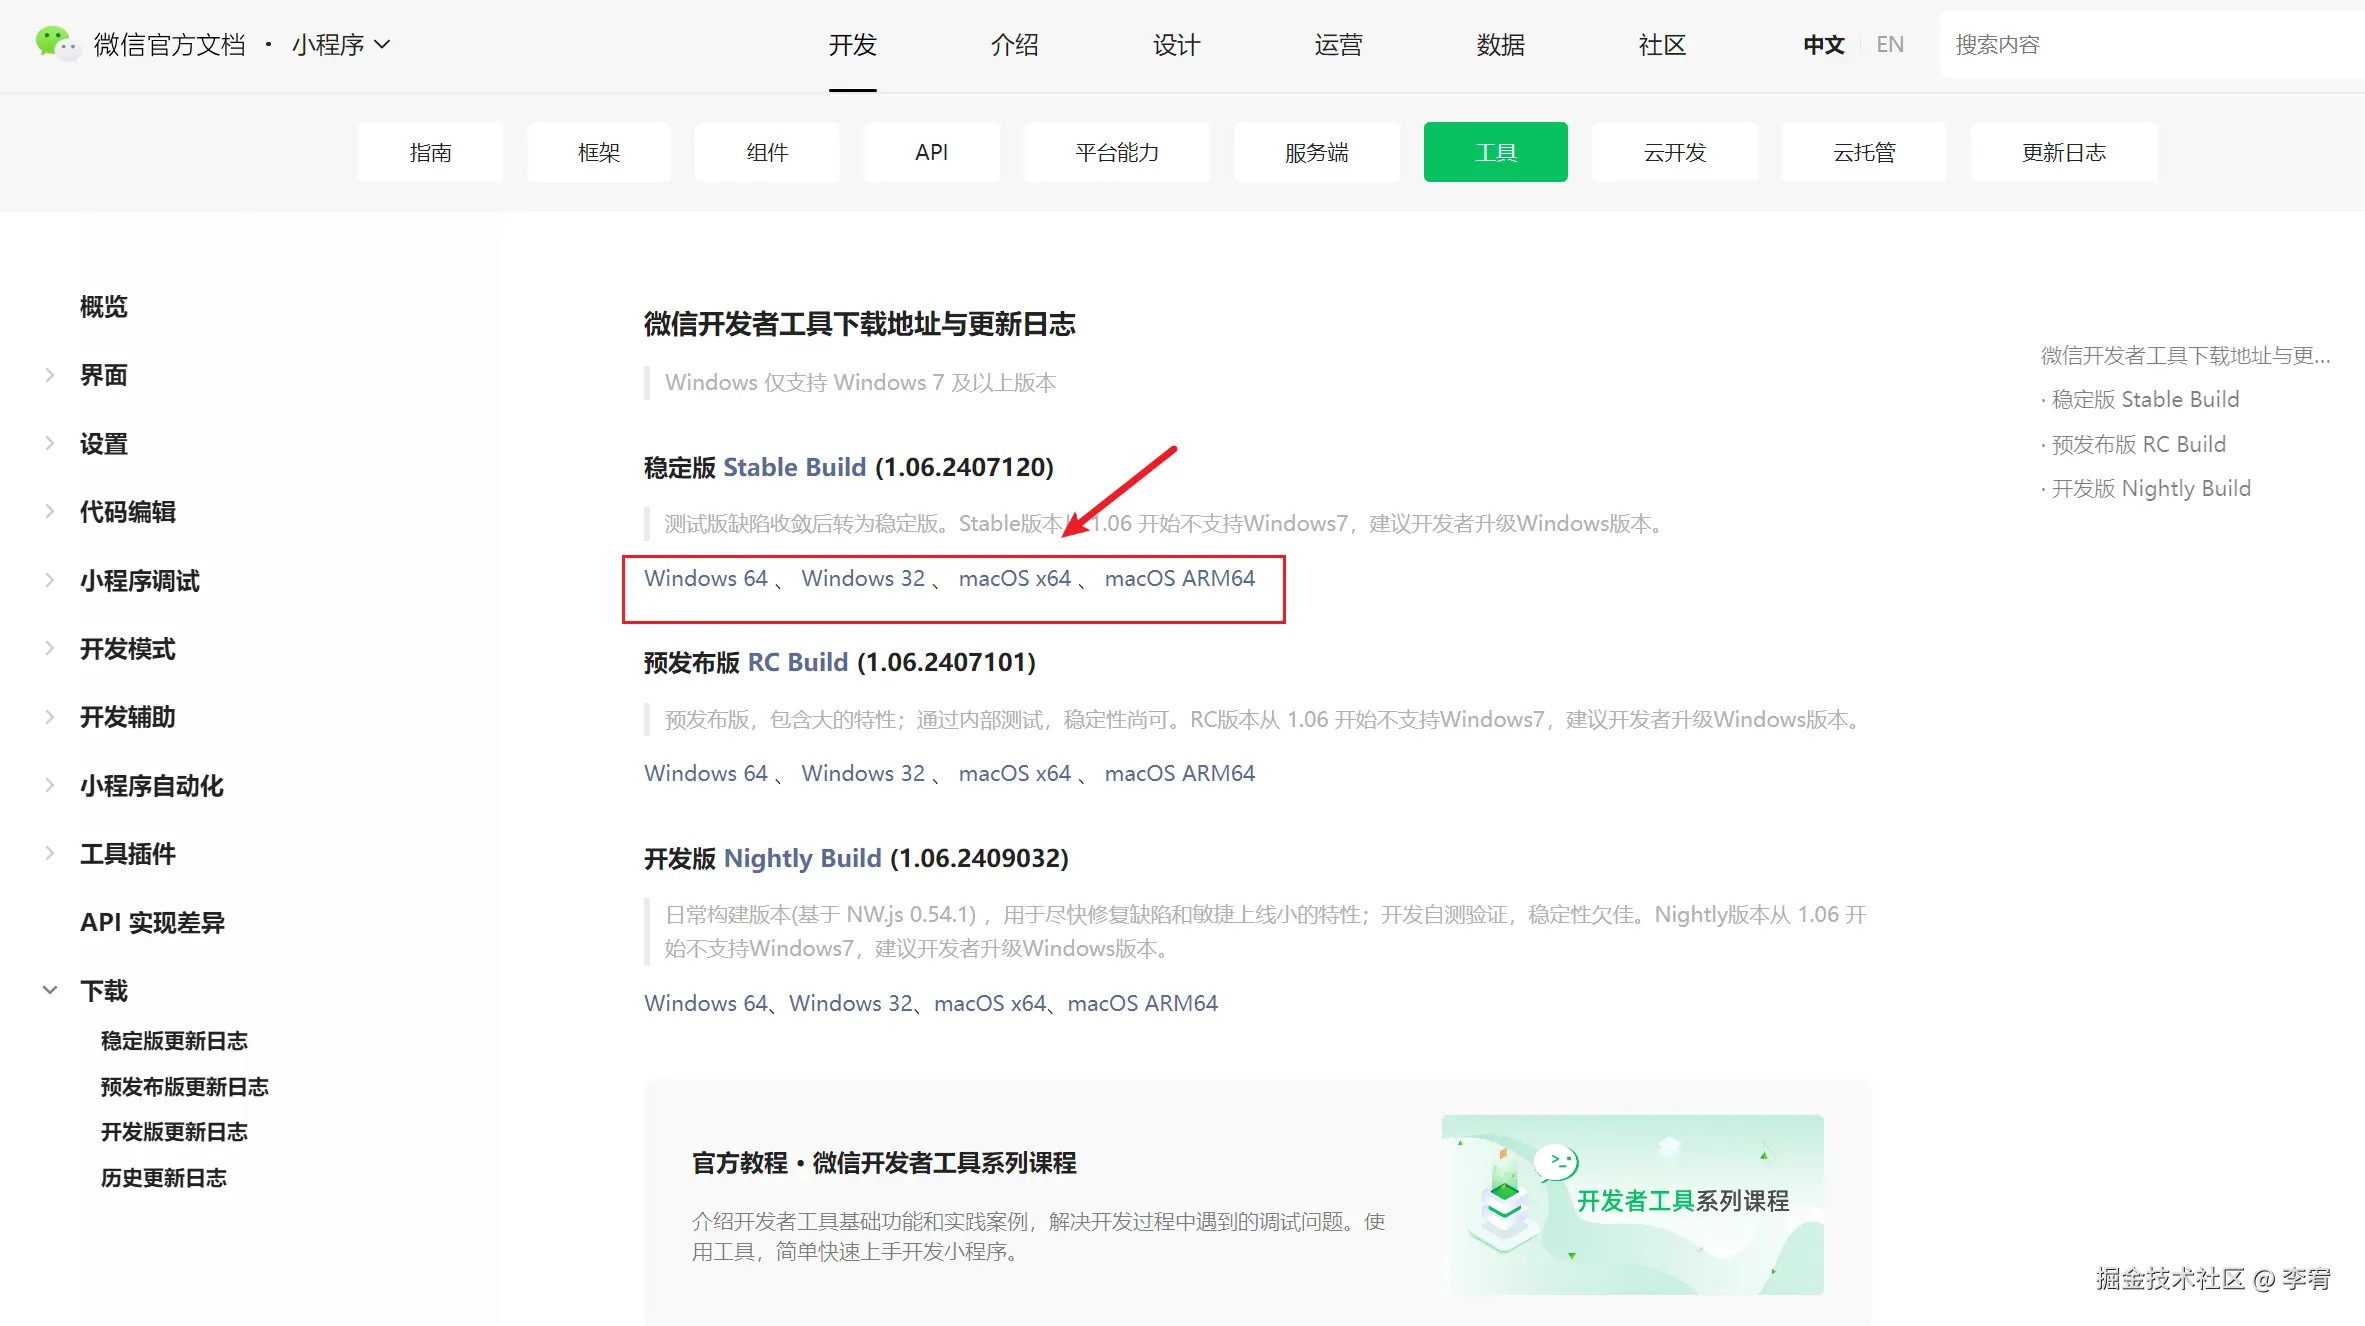Download Stable Build Windows 64
The height and width of the screenshot is (1326, 2365).
705,578
